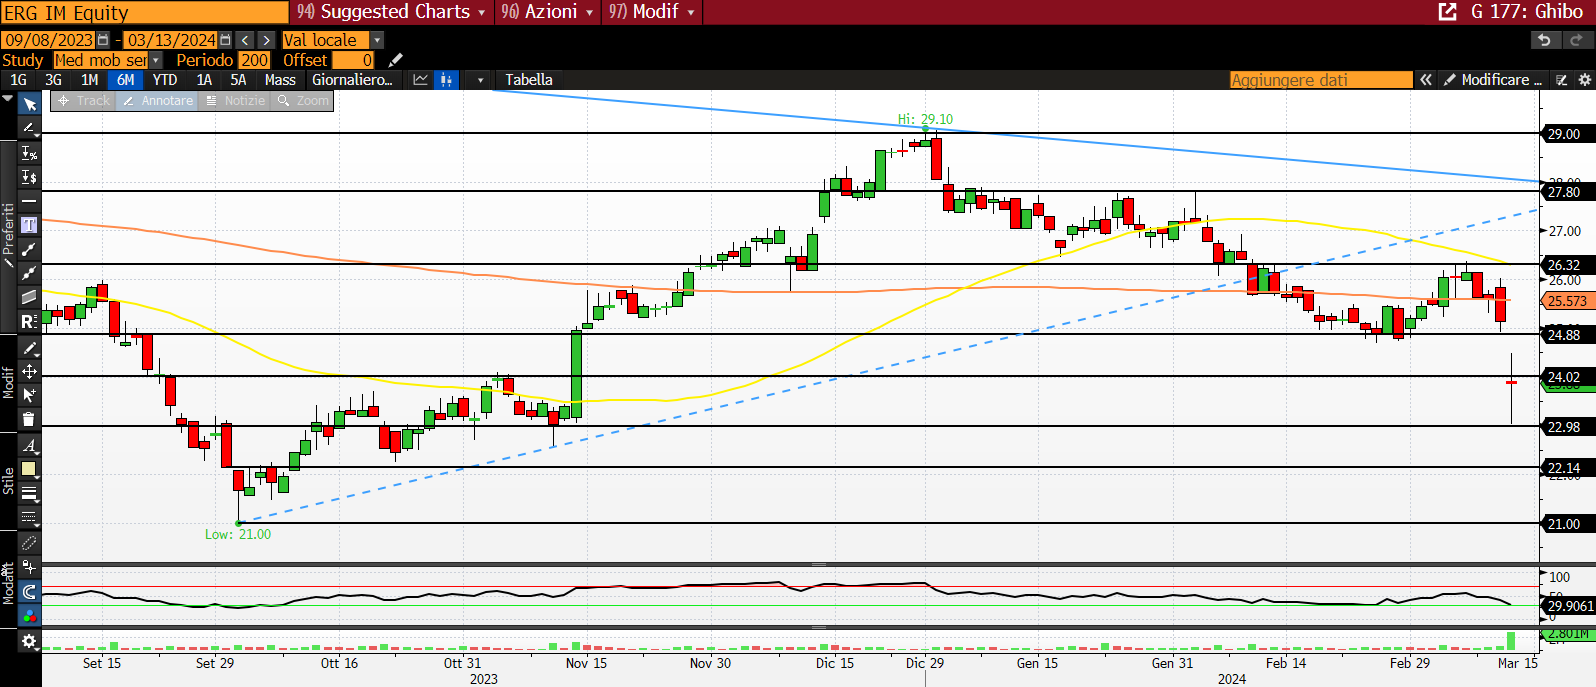Select the YTD time range
This screenshot has width=1596, height=687.
tap(165, 80)
